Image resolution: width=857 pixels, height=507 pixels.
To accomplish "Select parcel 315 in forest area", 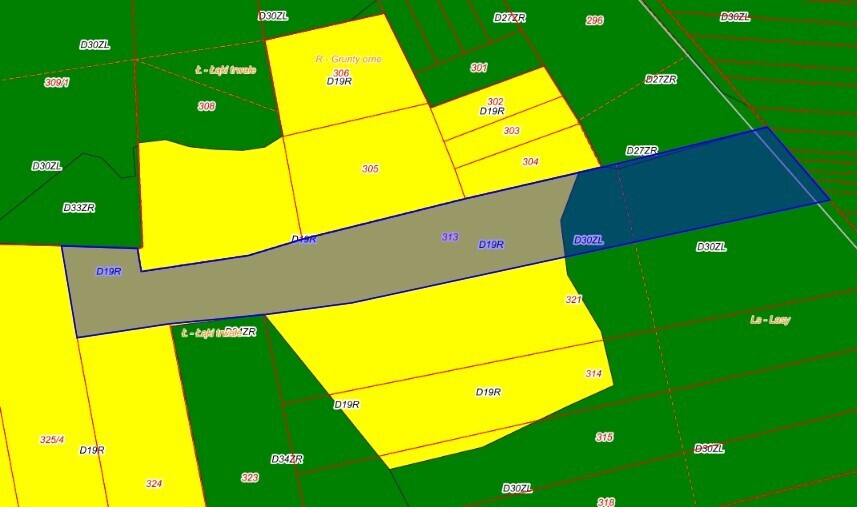I will tap(604, 438).
